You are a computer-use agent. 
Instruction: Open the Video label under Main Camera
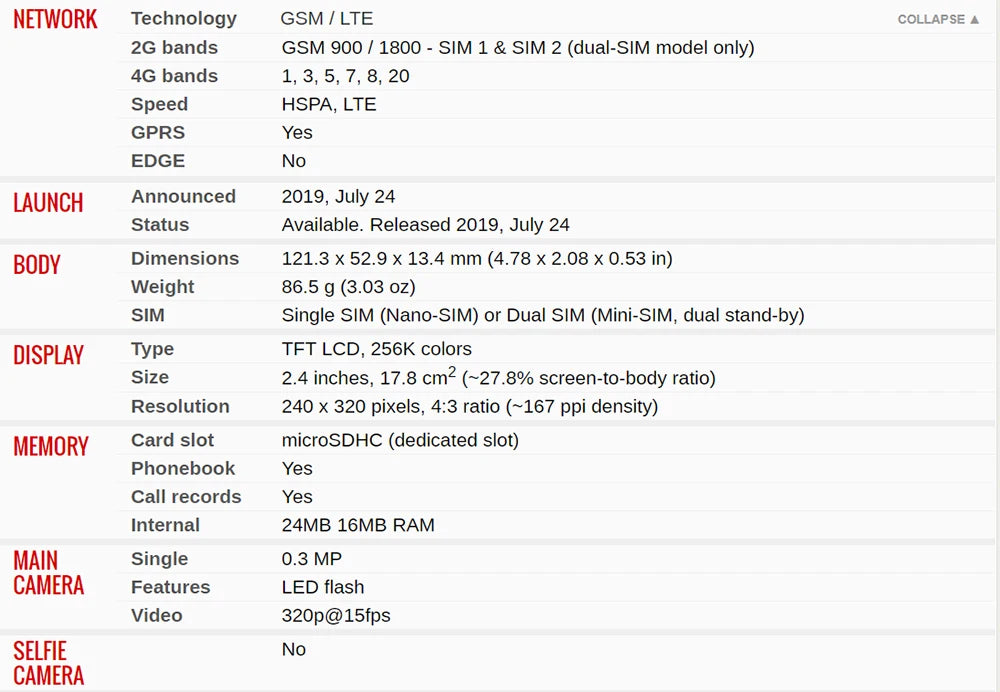(157, 616)
